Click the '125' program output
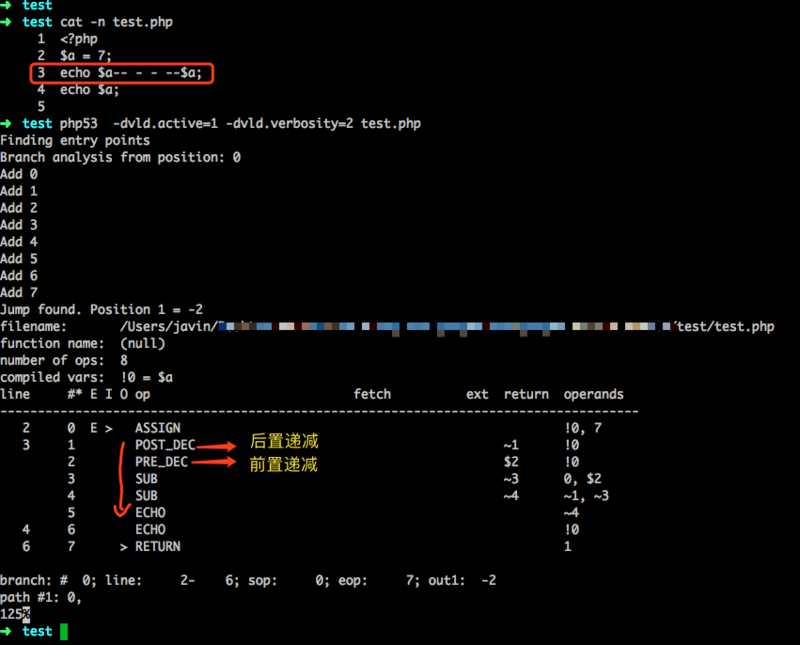Screen dimensions: 800x645 (11, 614)
